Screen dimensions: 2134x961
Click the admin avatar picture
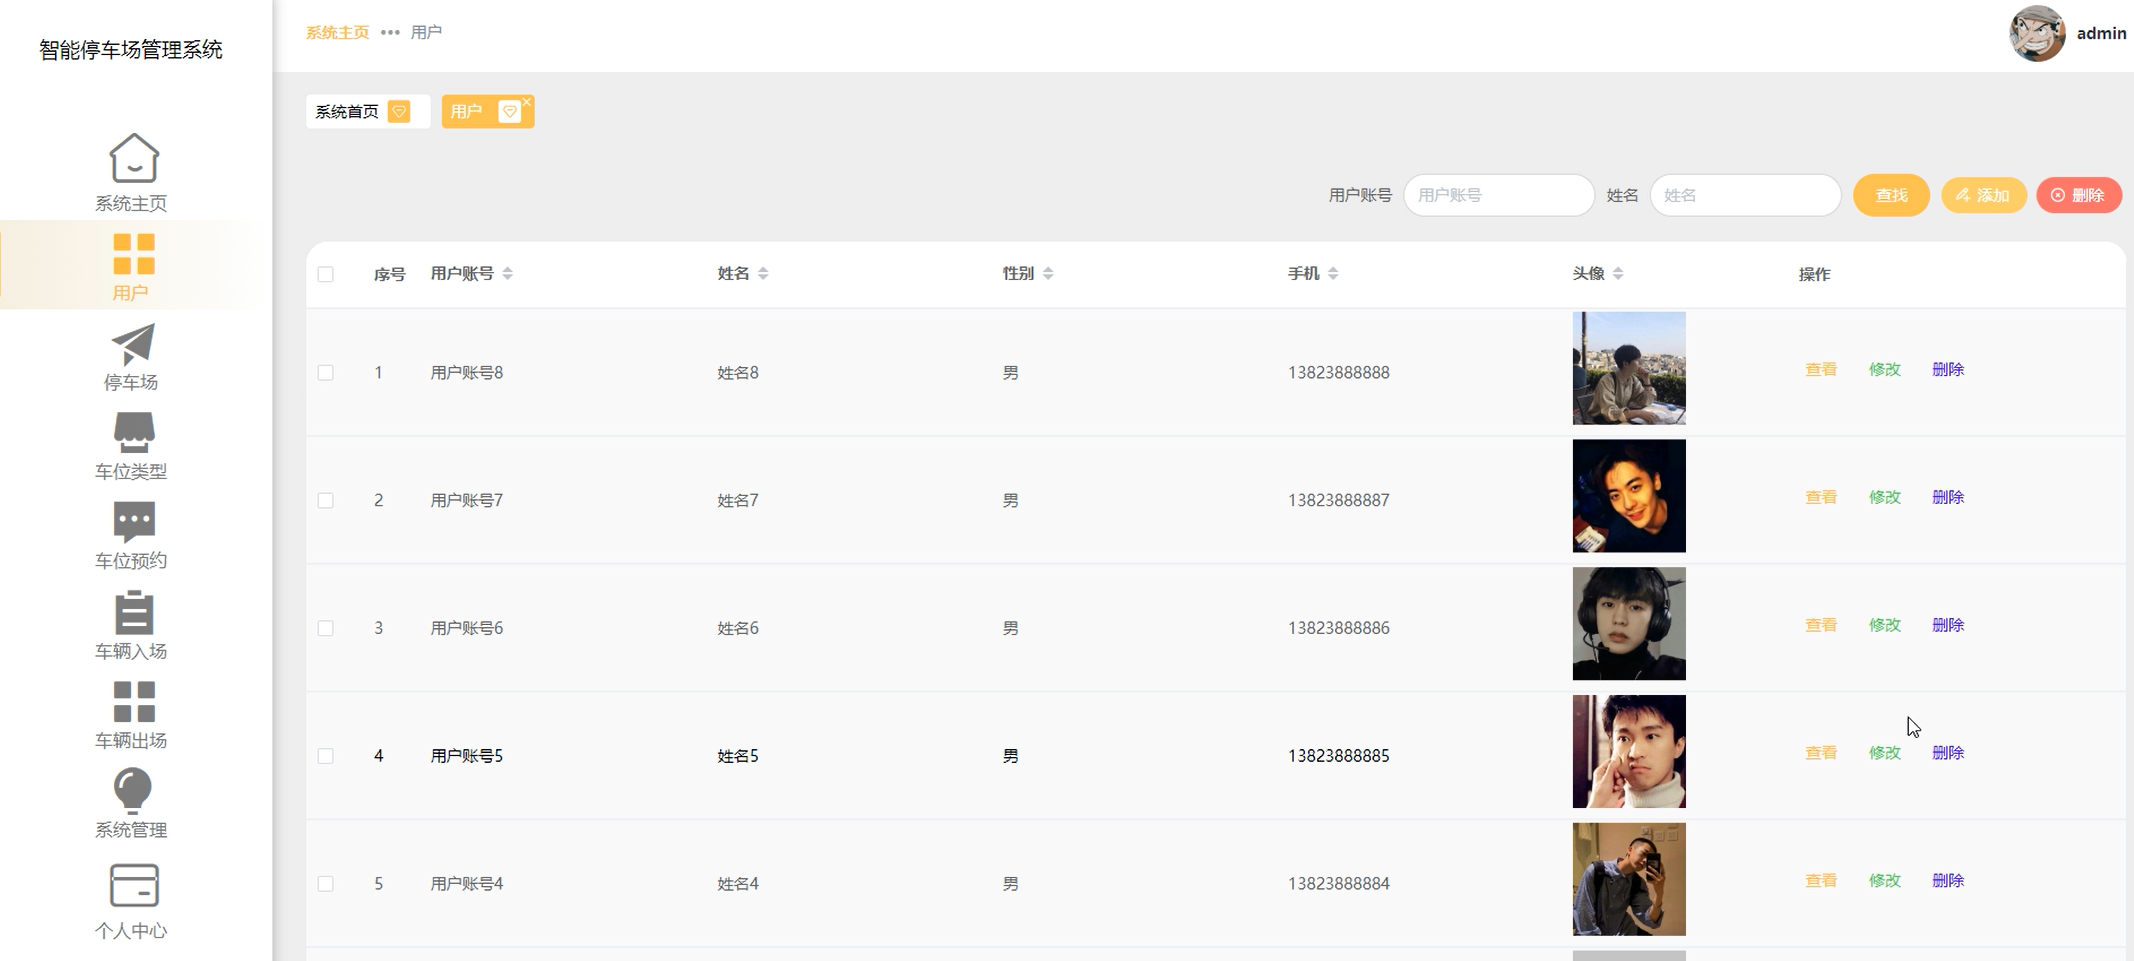[x=2037, y=33]
